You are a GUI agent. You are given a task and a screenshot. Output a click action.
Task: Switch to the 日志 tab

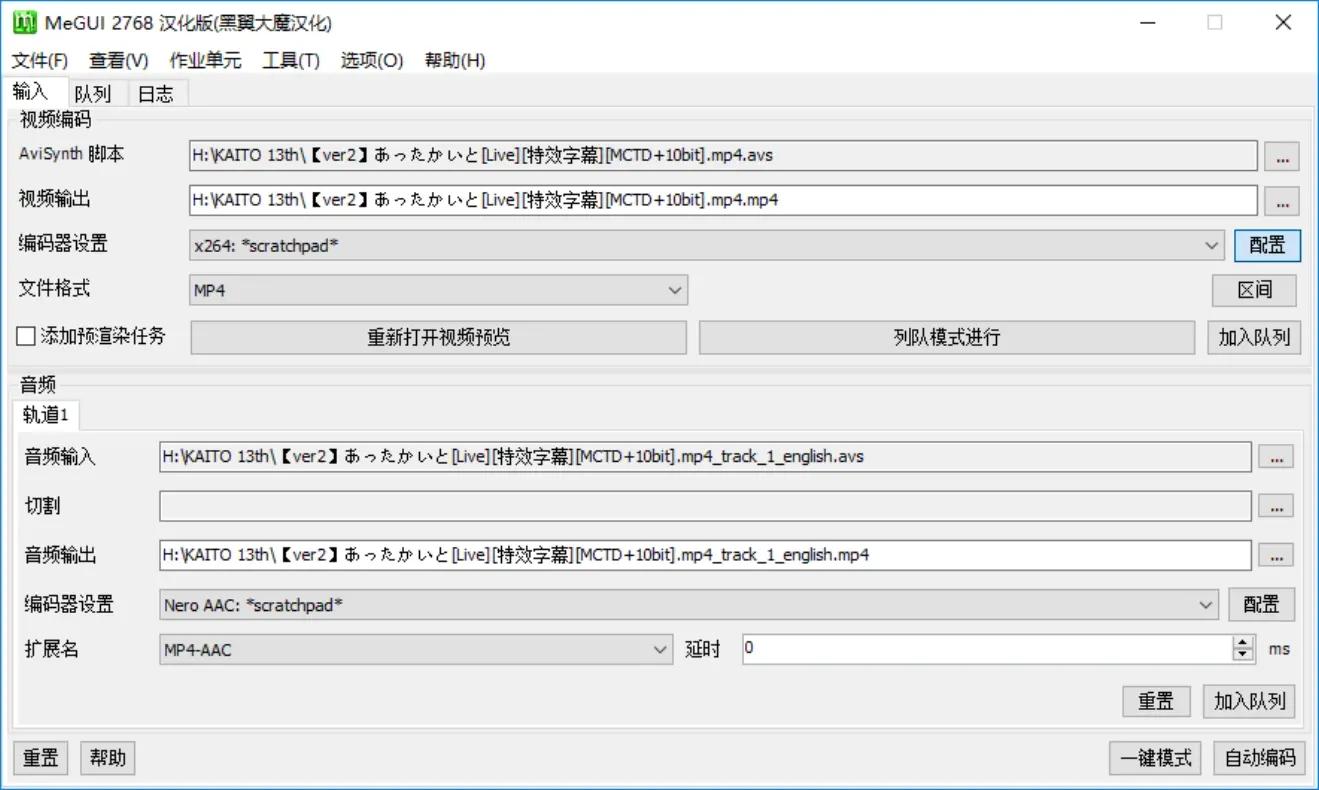point(156,93)
